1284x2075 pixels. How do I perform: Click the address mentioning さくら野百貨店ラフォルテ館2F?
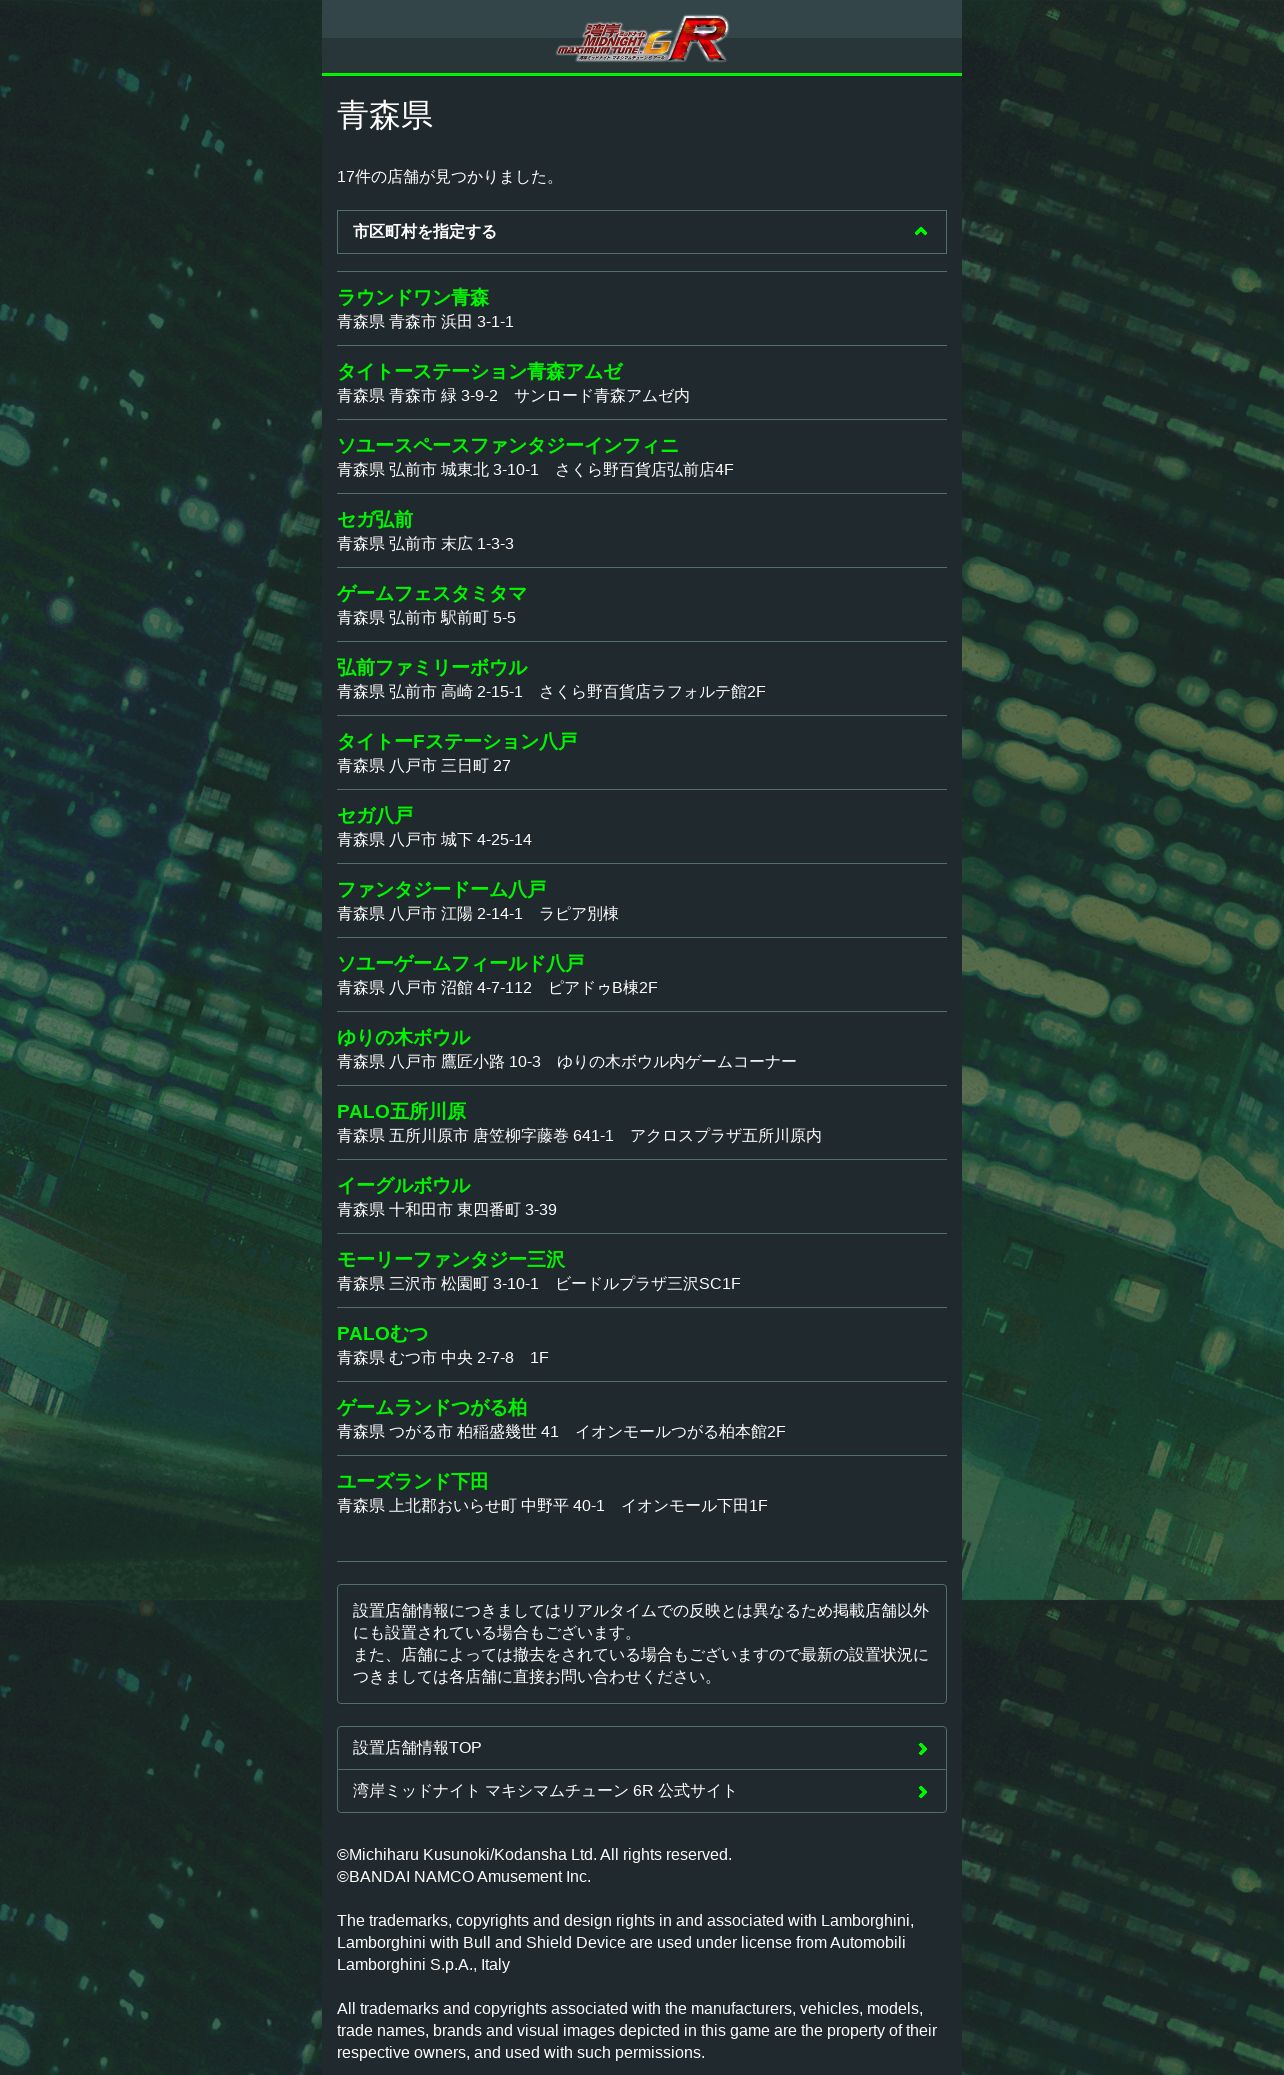pyautogui.click(x=552, y=692)
